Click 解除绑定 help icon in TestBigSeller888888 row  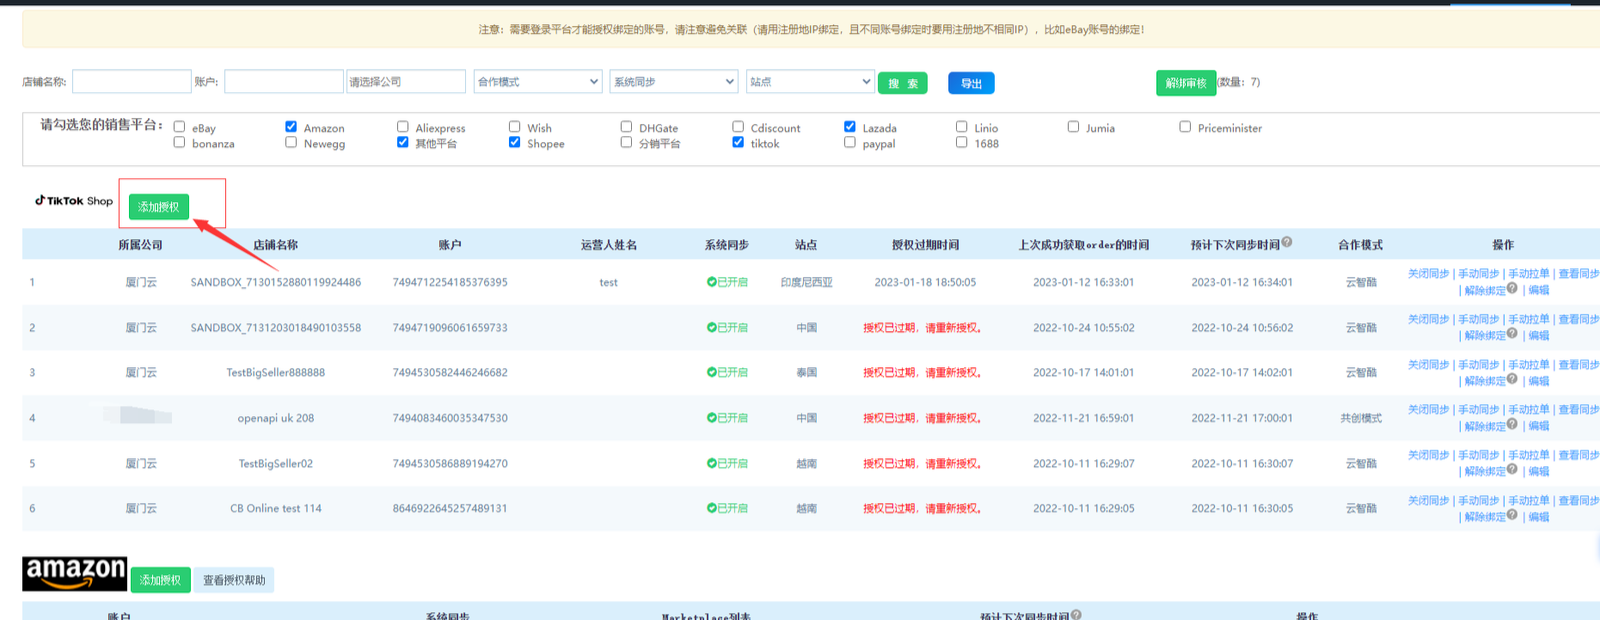pyautogui.click(x=1512, y=379)
